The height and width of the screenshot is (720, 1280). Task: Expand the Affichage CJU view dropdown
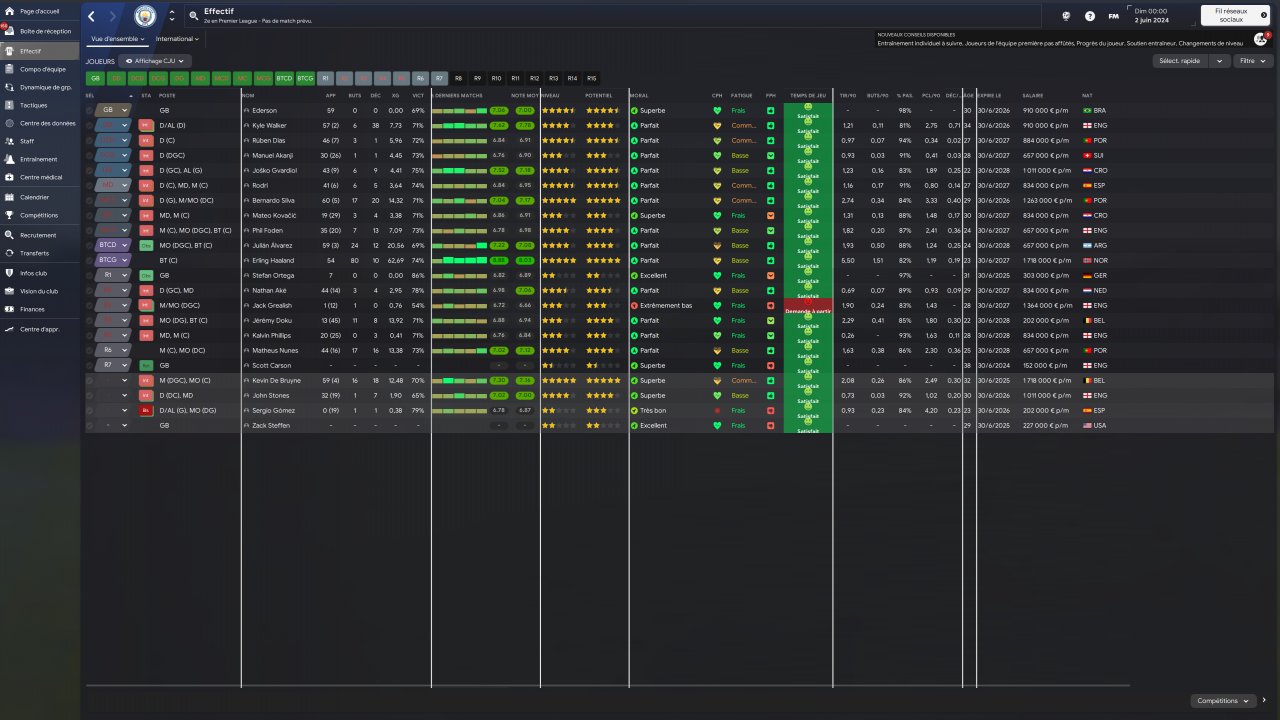[x=155, y=61]
